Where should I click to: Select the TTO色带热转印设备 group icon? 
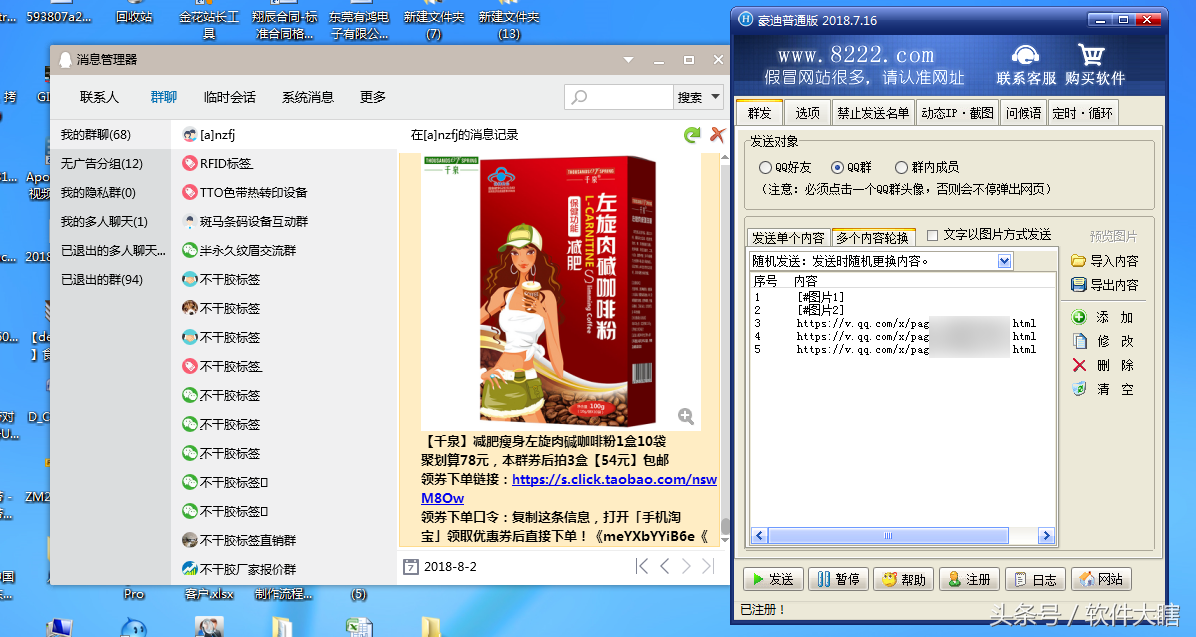coord(190,192)
